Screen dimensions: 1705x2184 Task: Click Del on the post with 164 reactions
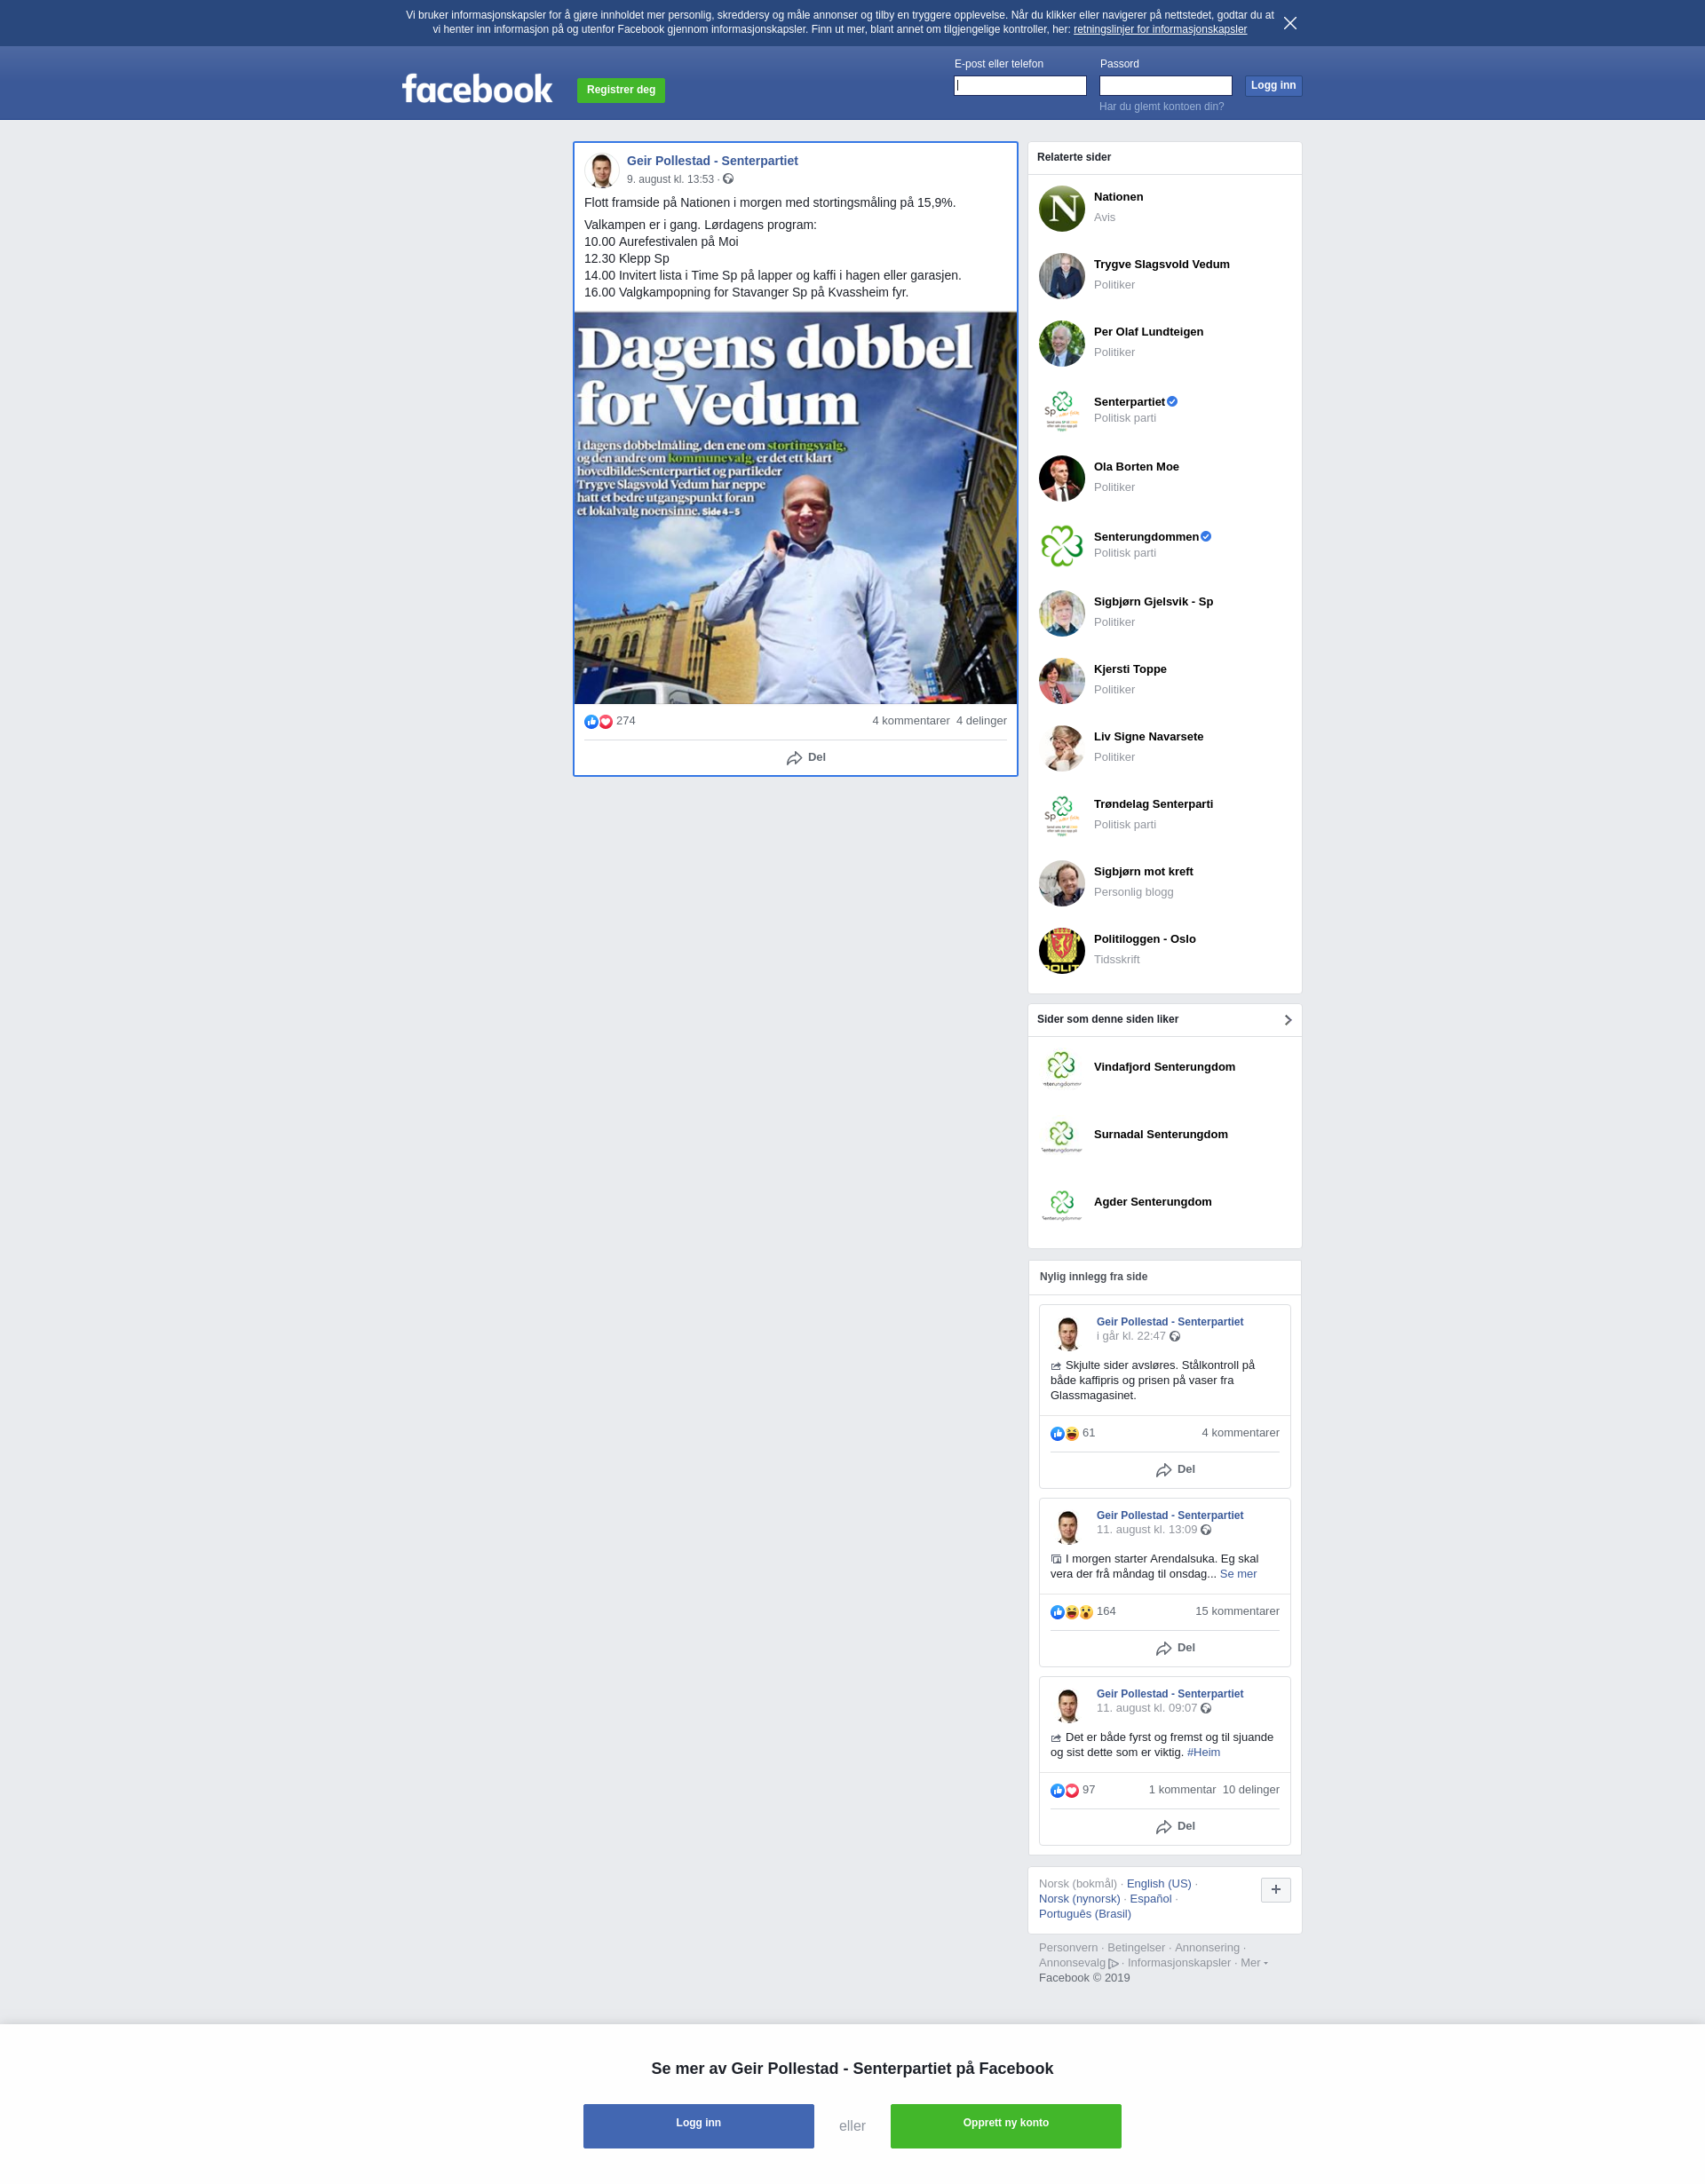pos(1175,1648)
